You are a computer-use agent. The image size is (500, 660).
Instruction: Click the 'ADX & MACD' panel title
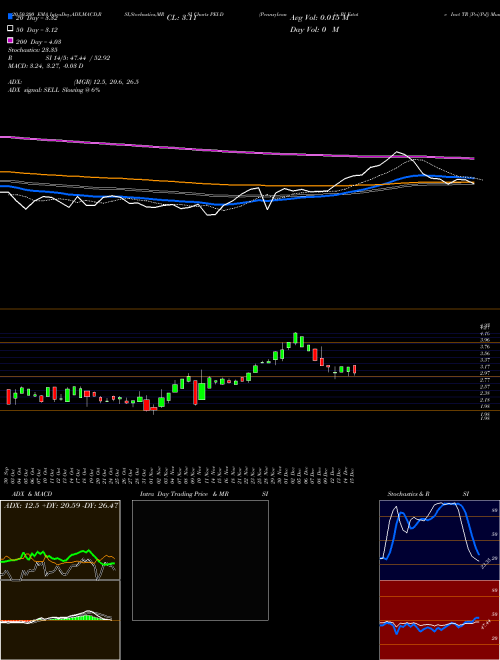point(32,494)
